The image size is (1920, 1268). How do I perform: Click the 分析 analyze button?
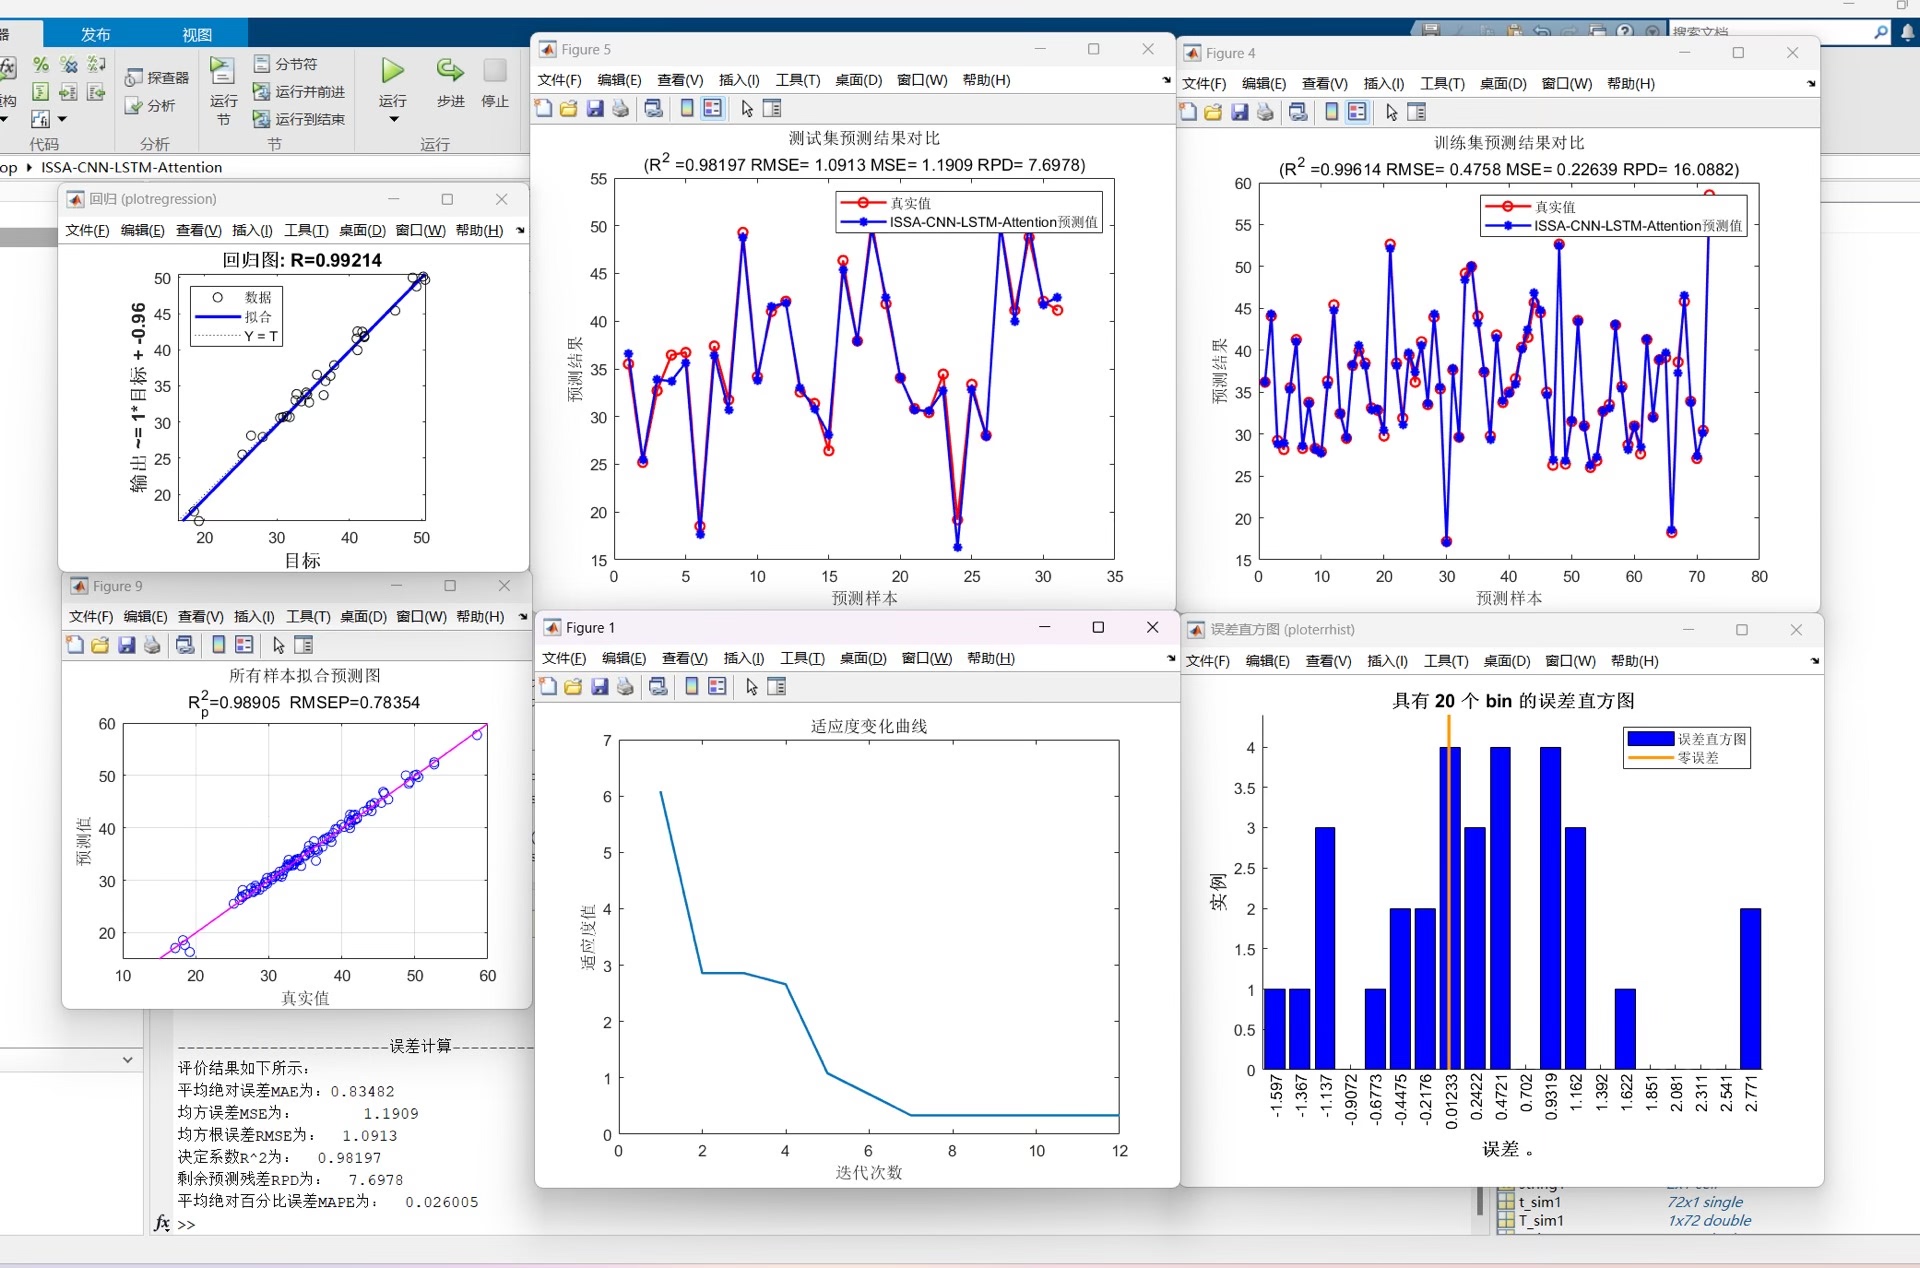(x=150, y=106)
